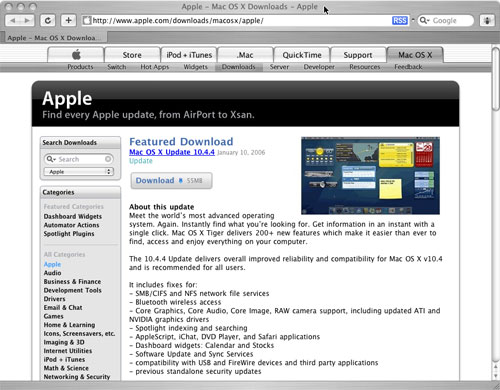Open the Support tab

[358, 55]
